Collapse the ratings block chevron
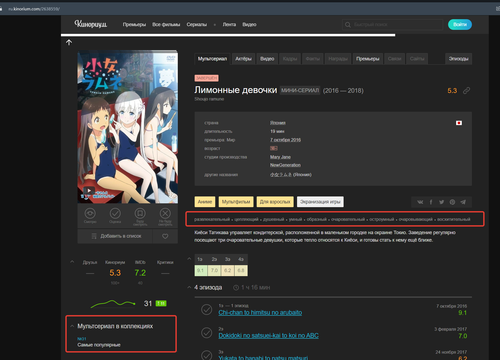The height and width of the screenshot is (360, 500). coord(72,262)
